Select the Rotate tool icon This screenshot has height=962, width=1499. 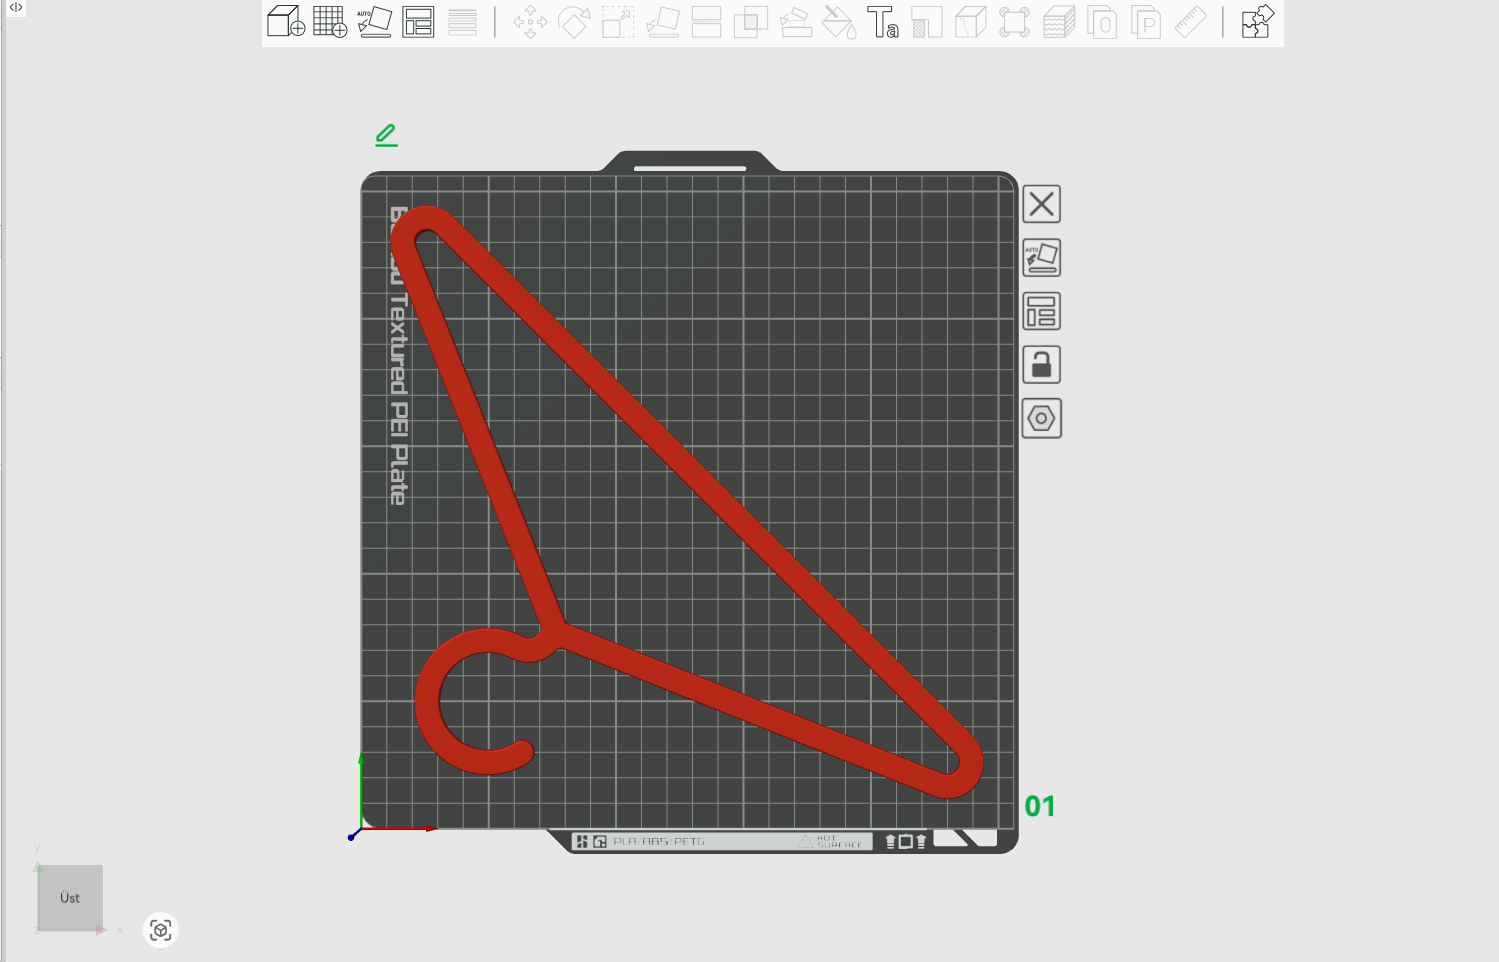click(574, 22)
